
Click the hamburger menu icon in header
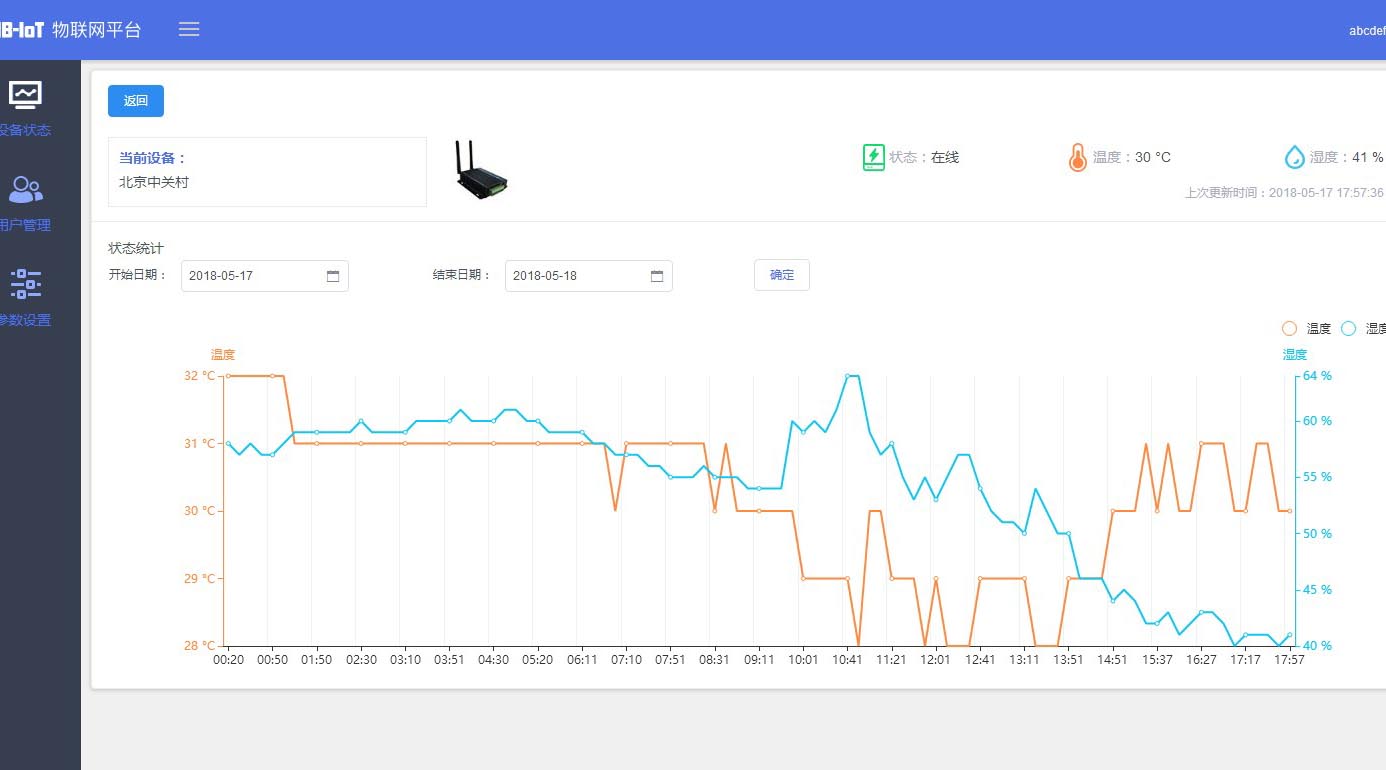click(x=189, y=29)
